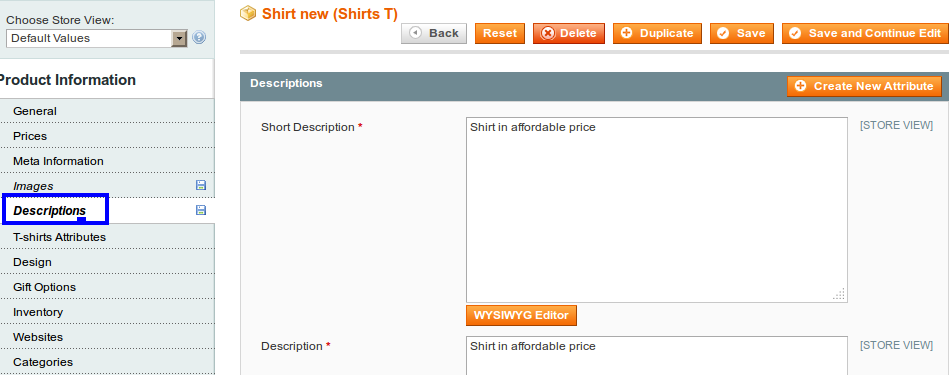The image size is (951, 375).
Task: Click the Description text area
Action: [657, 356]
